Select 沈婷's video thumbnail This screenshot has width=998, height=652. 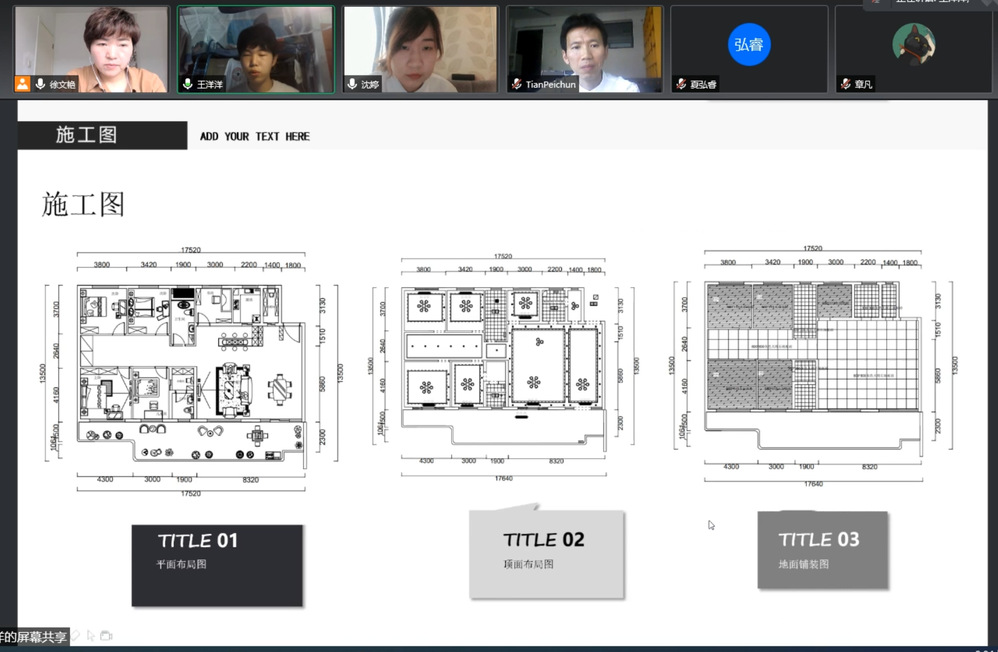pyautogui.click(x=420, y=49)
